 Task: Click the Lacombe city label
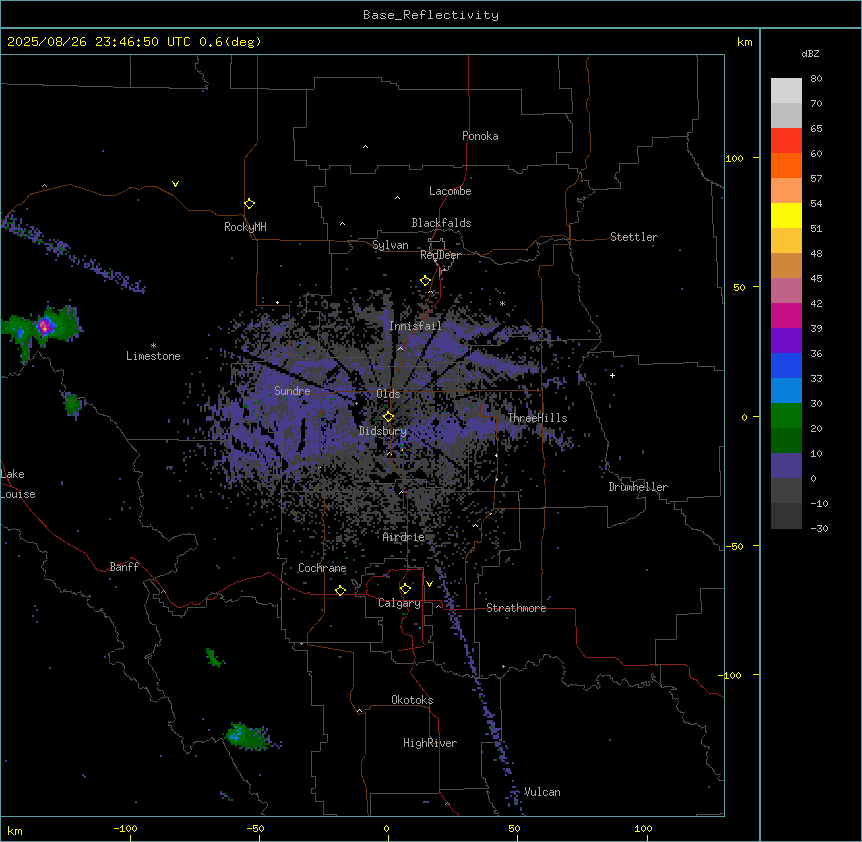[x=450, y=191]
